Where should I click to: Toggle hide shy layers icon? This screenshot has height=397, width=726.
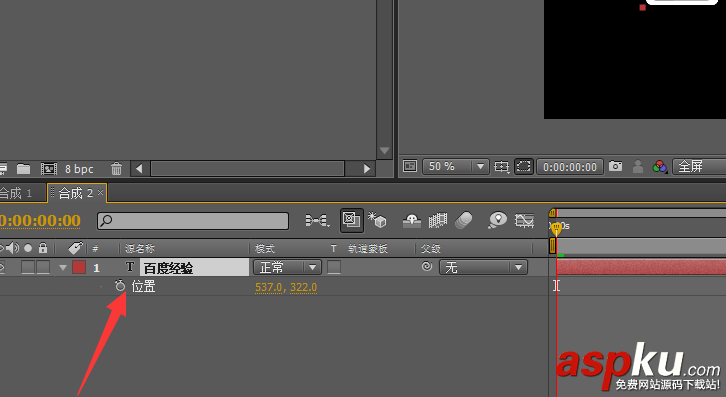click(x=412, y=221)
